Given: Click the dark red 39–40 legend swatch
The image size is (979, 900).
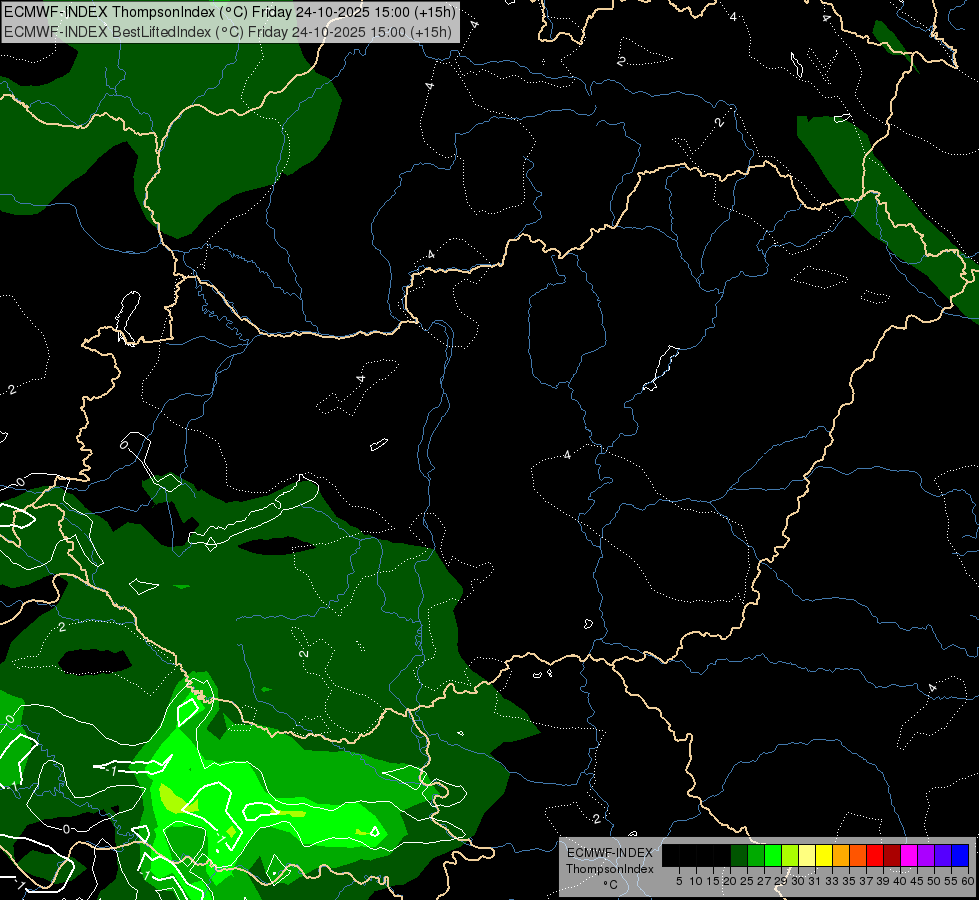Looking at the screenshot, I should tap(892, 855).
